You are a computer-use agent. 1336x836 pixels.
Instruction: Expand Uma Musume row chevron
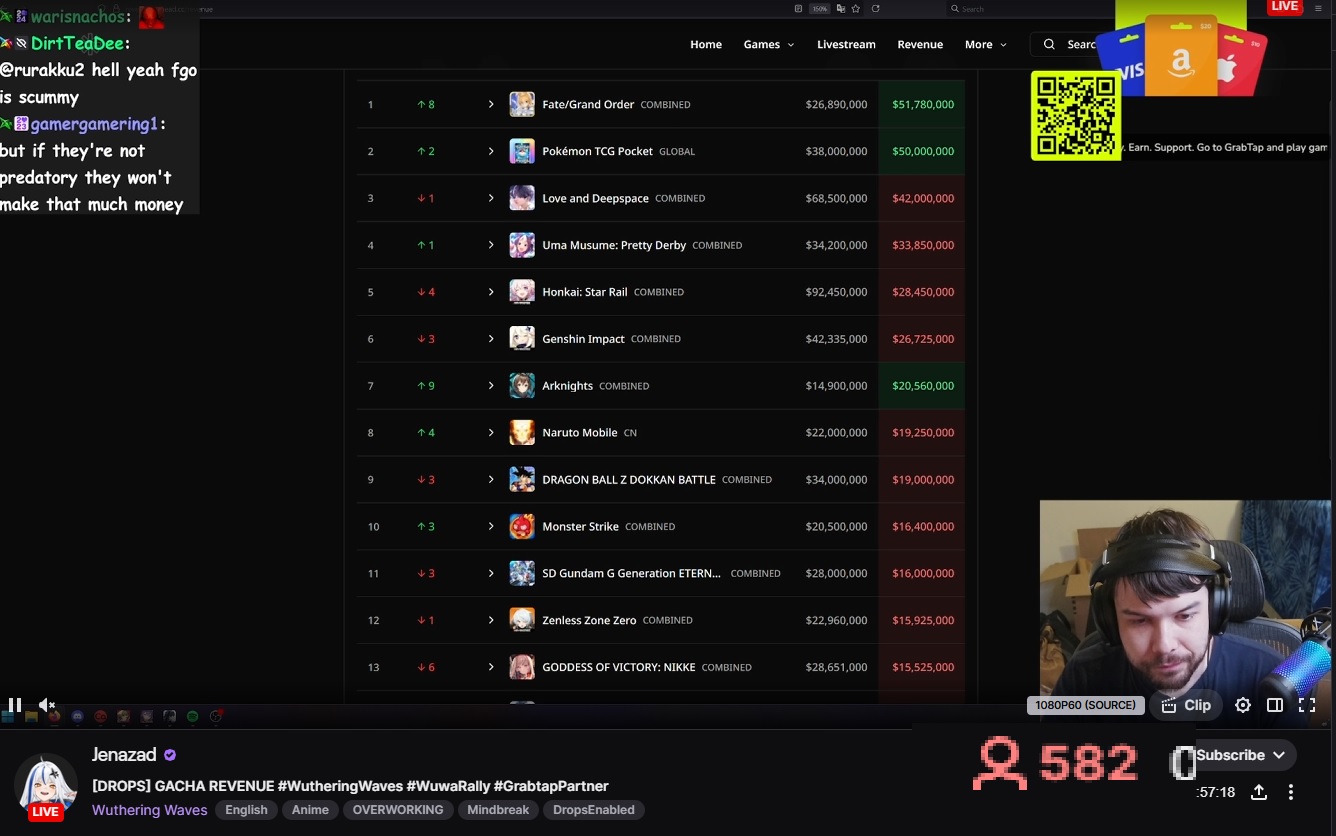(x=491, y=245)
